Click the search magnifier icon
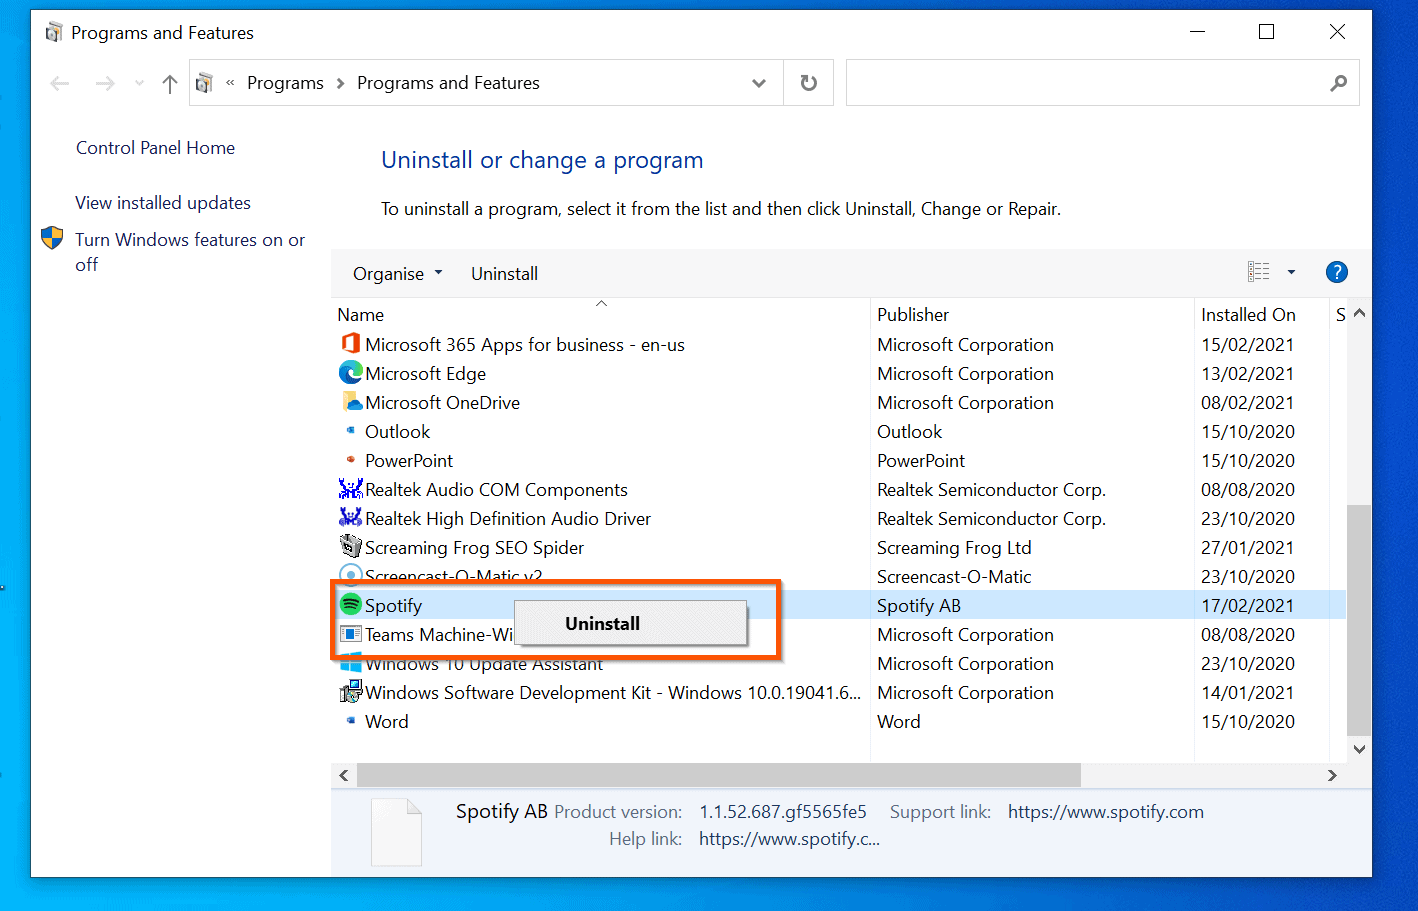1418x911 pixels. pos(1338,83)
